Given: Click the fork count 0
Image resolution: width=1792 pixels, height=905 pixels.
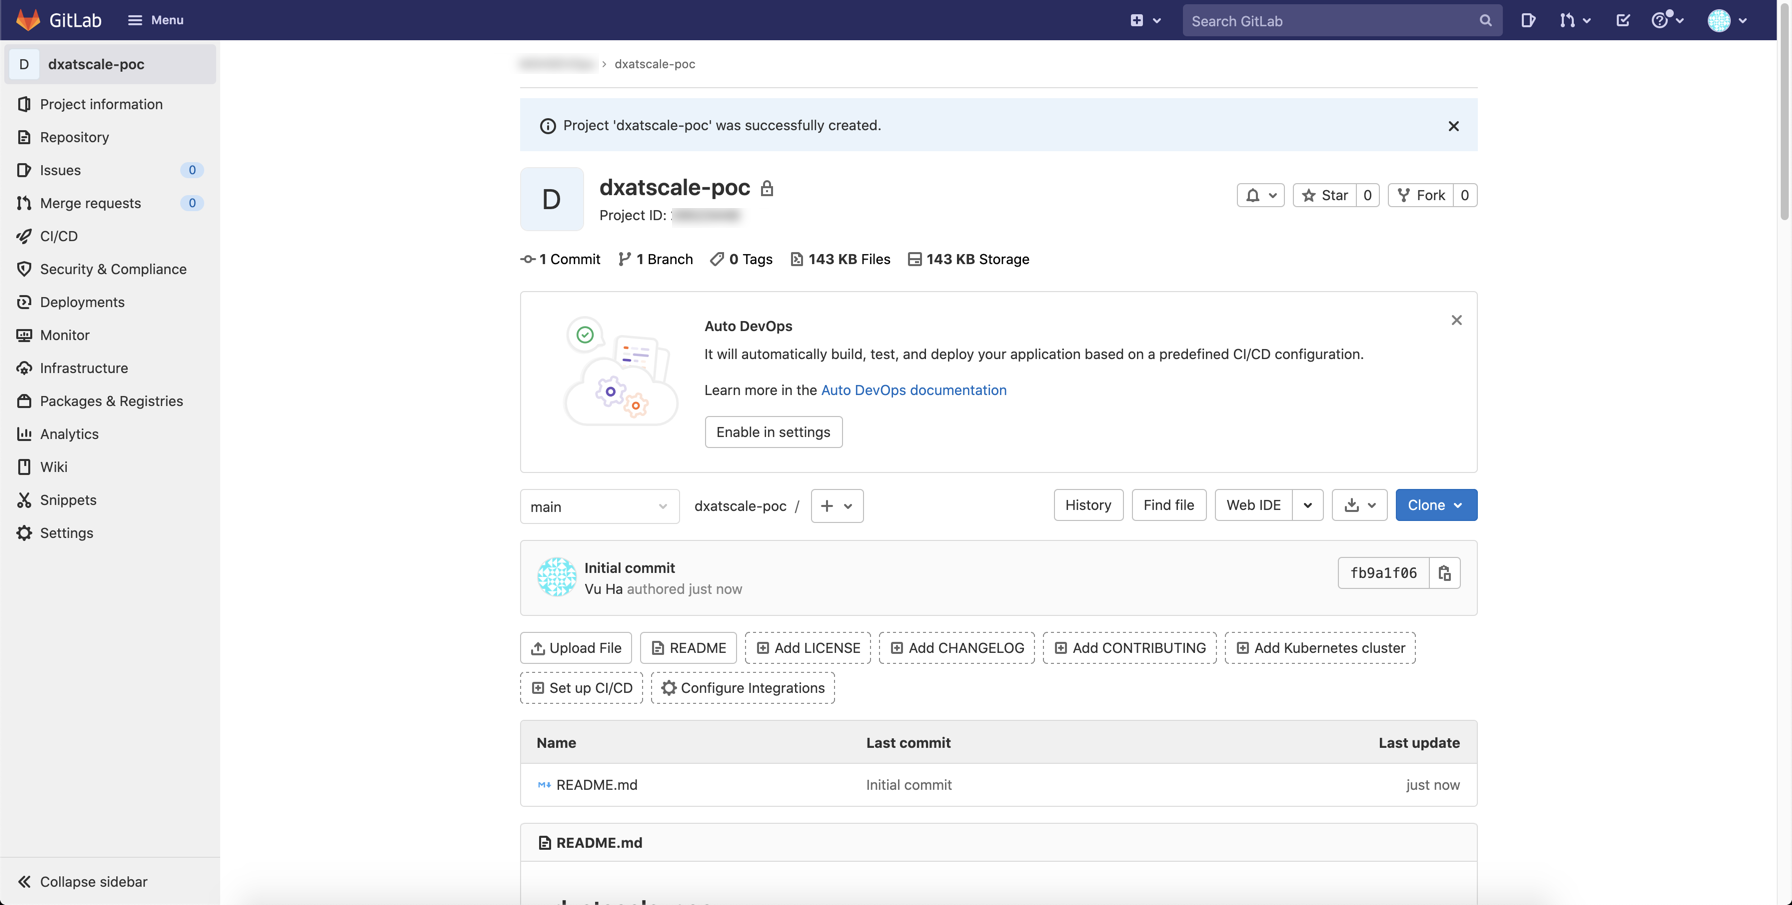Looking at the screenshot, I should click(x=1465, y=195).
